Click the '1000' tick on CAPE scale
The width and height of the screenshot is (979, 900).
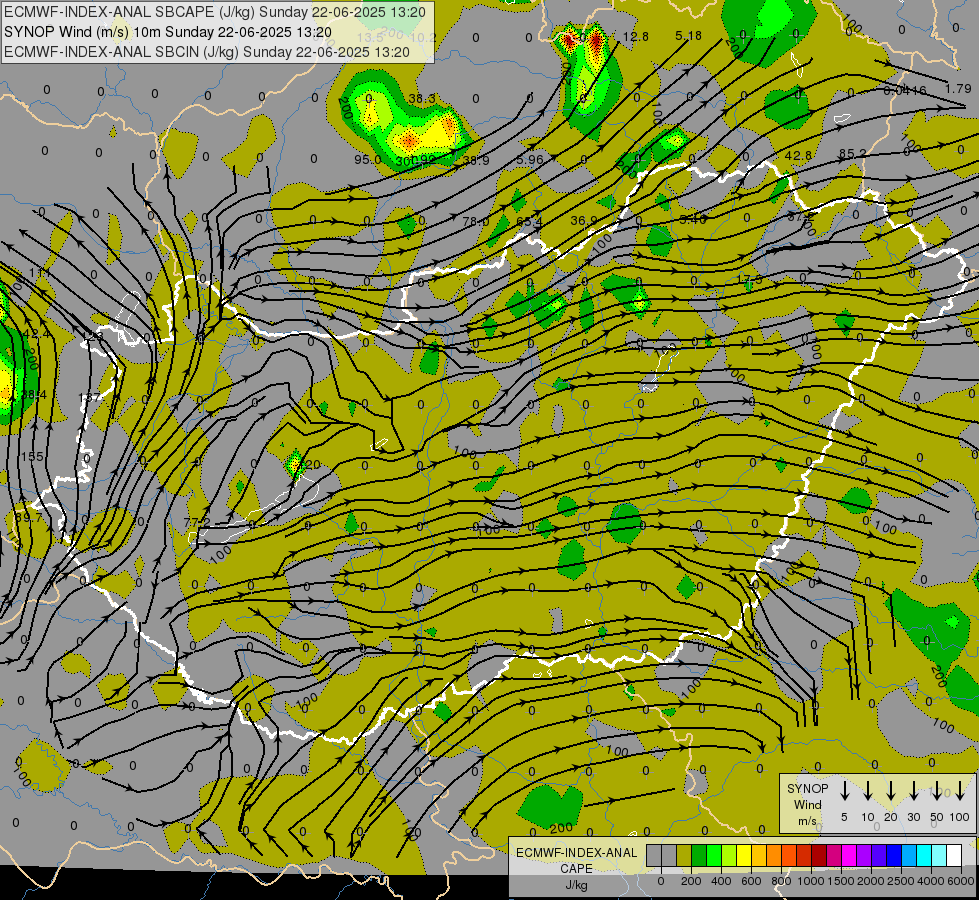[811, 881]
